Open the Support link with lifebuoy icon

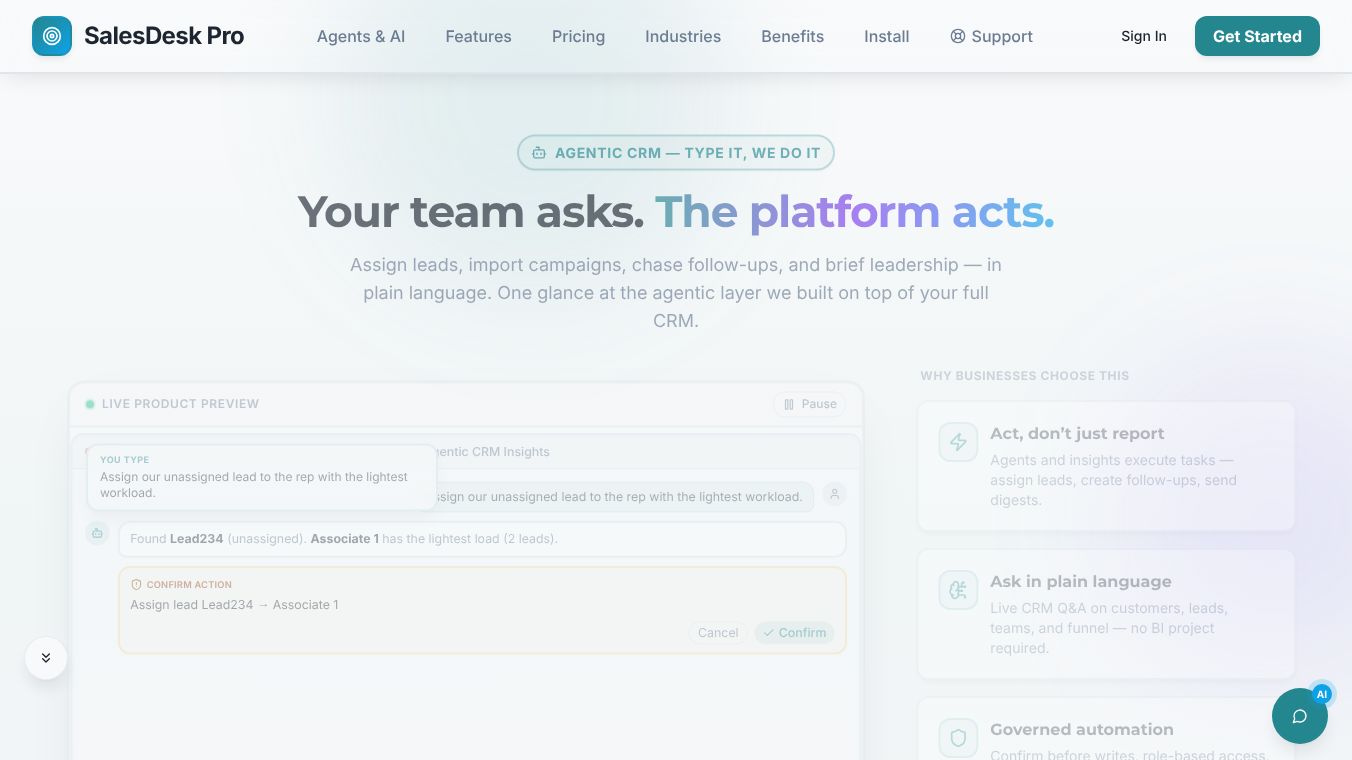click(991, 36)
